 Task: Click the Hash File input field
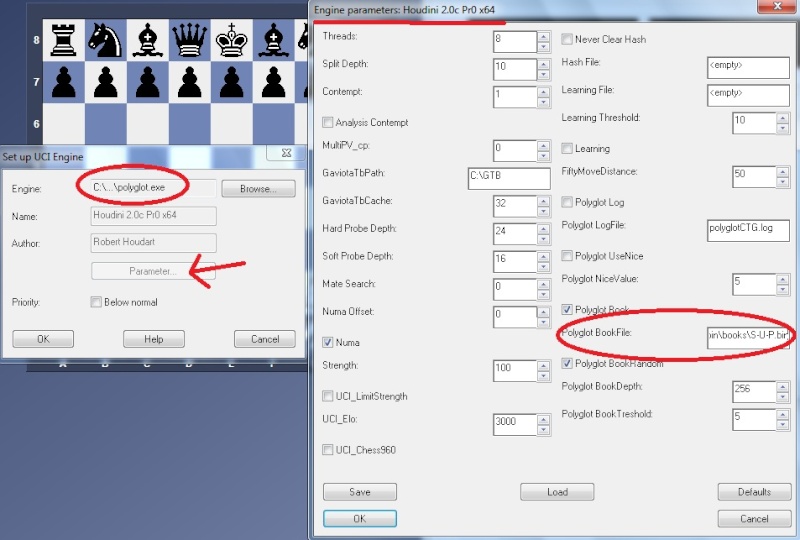748,67
